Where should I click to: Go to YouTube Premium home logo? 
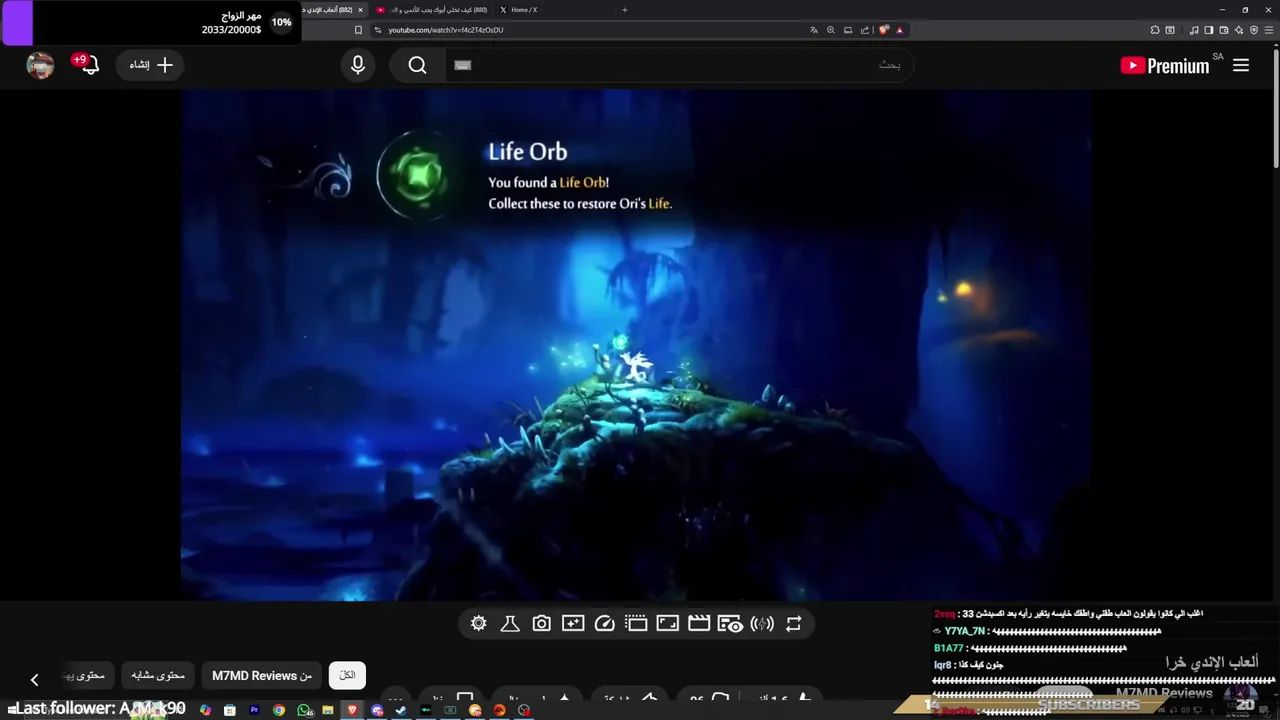click(x=1166, y=66)
